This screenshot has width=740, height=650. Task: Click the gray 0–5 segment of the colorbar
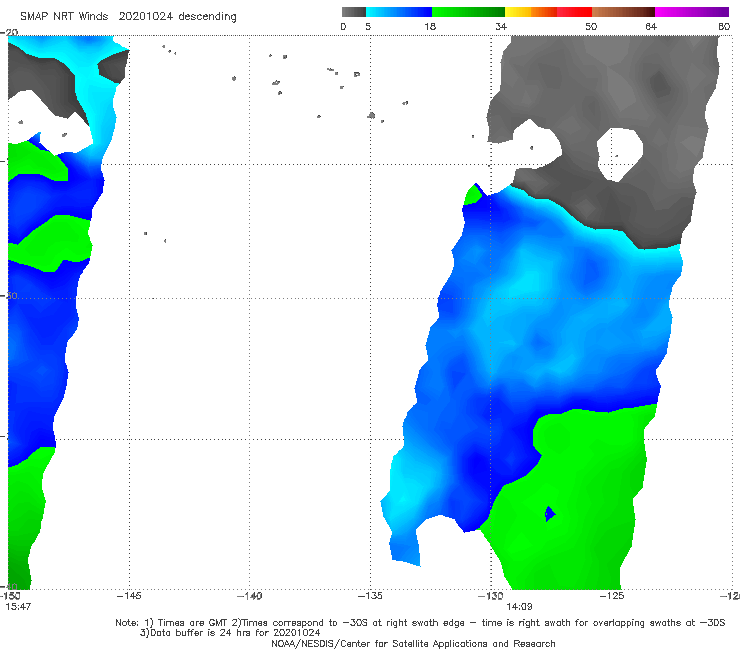pyautogui.click(x=354, y=12)
